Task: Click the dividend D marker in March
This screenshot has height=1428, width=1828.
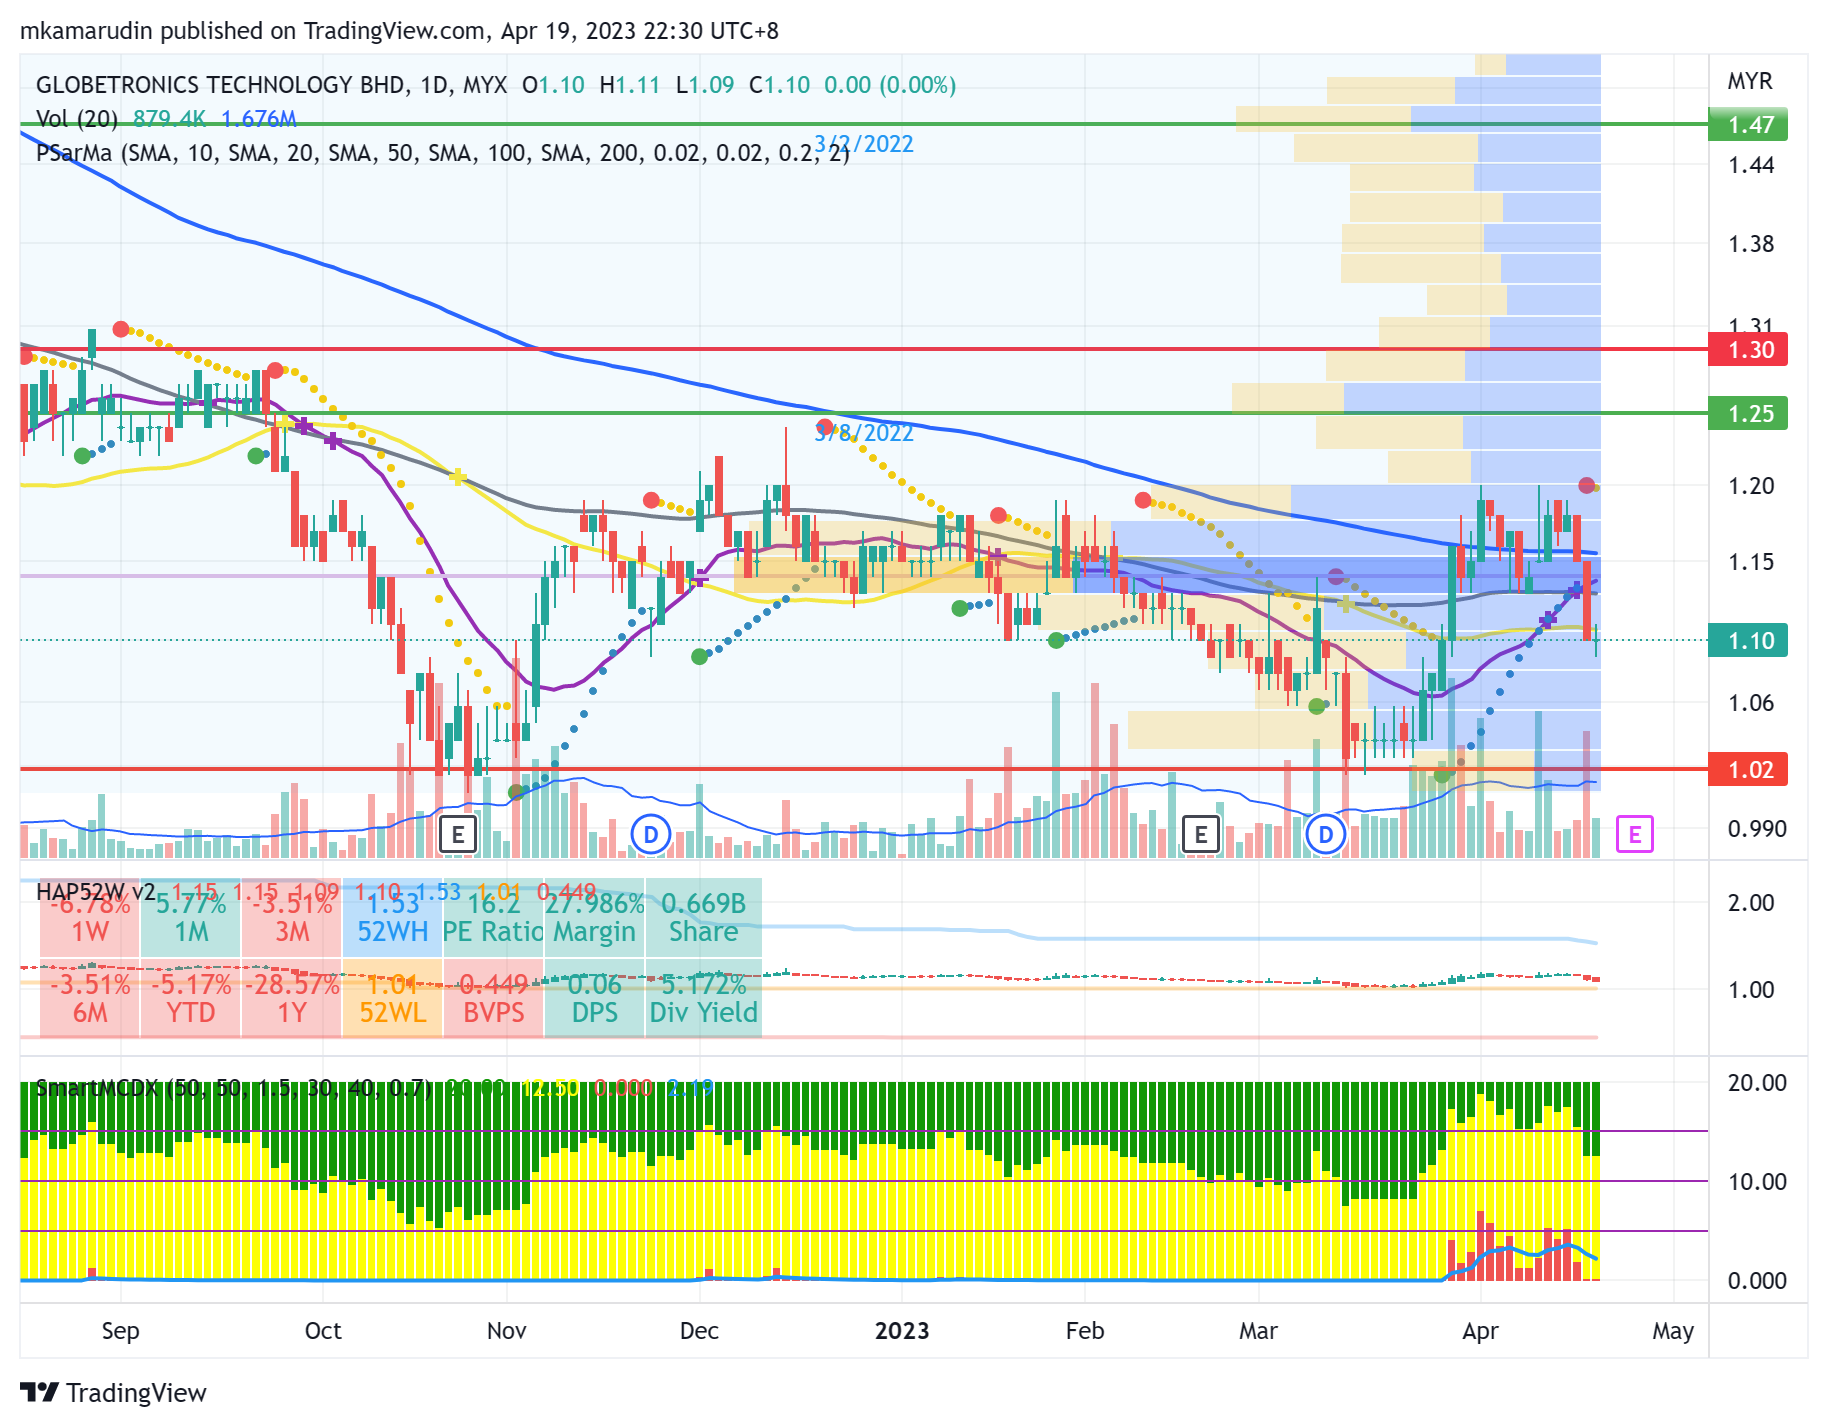Action: (x=1326, y=834)
